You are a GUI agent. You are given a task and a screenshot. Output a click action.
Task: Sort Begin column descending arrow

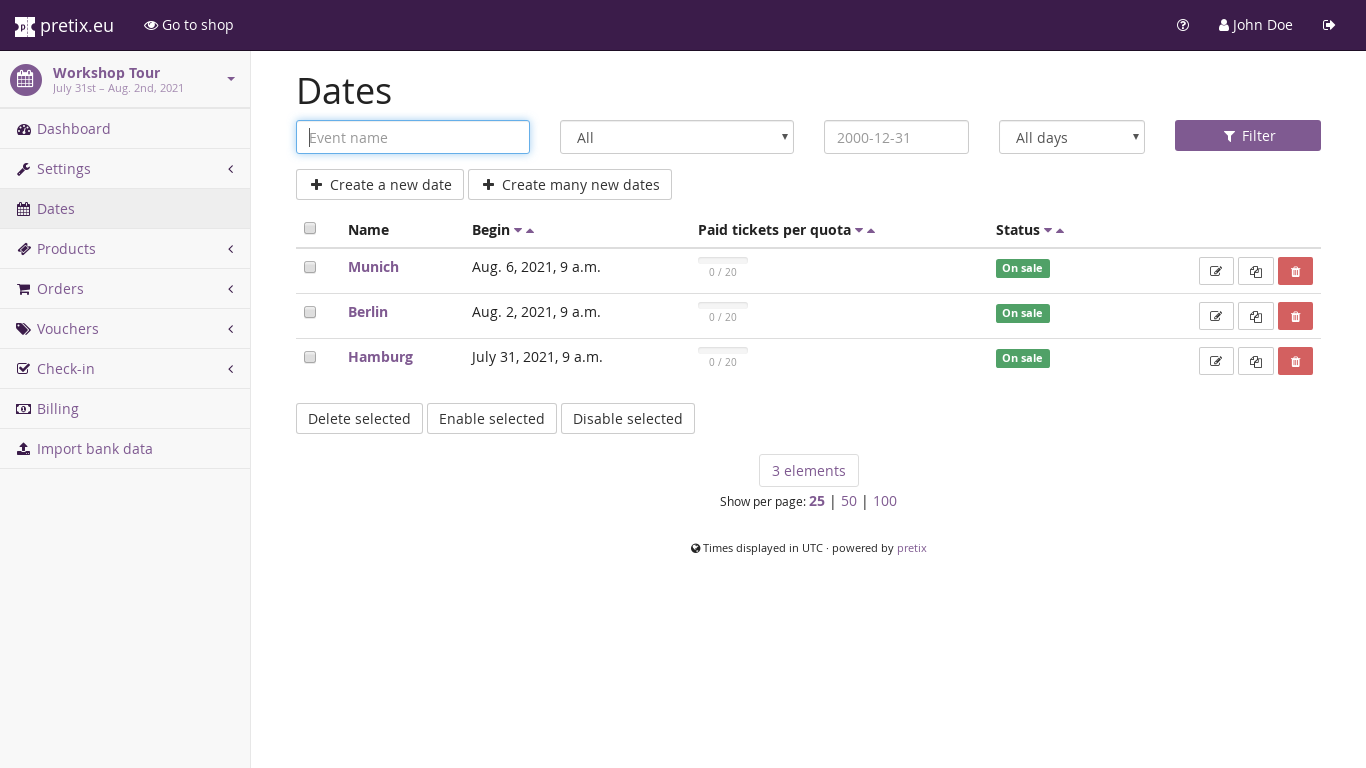(518, 231)
